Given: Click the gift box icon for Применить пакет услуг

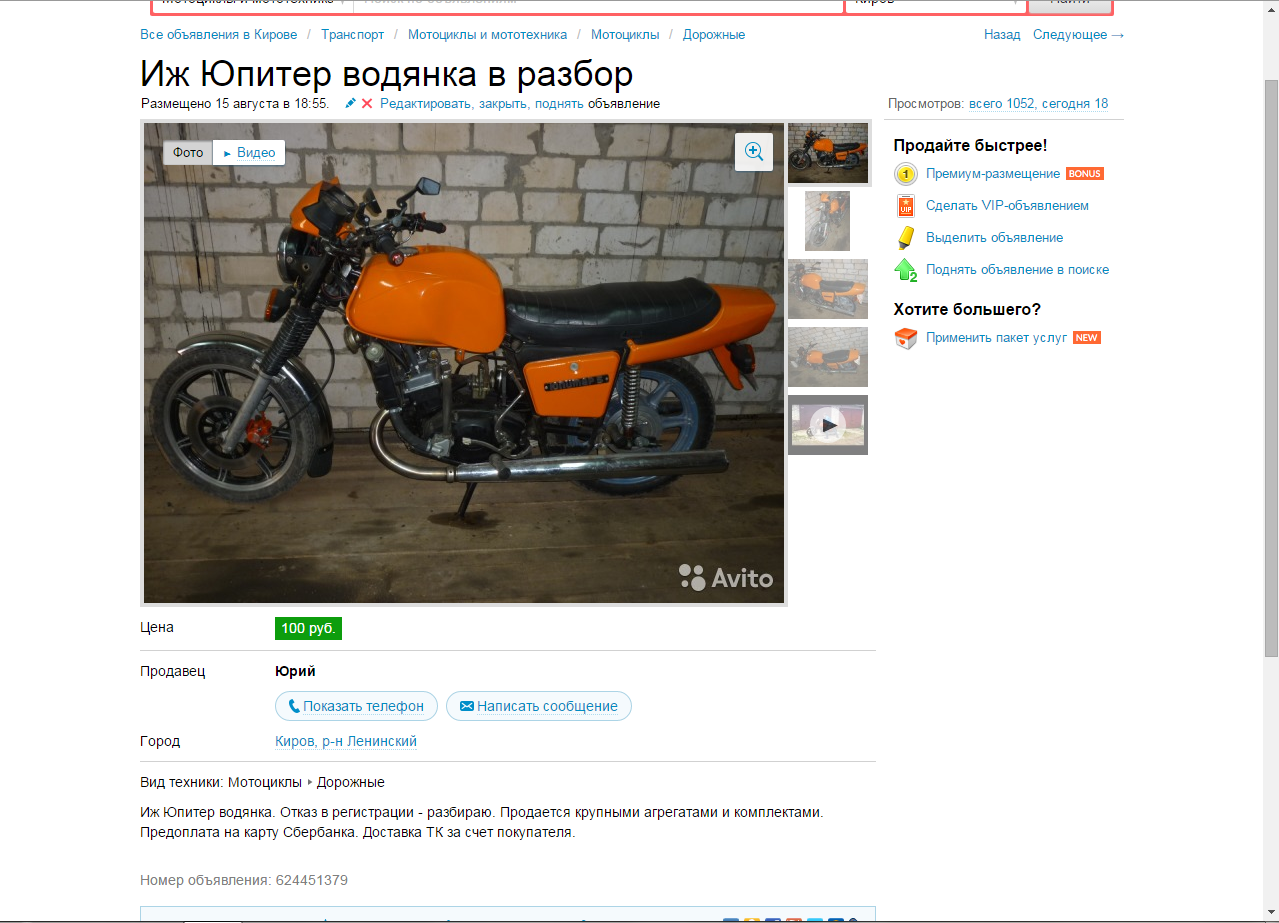Looking at the screenshot, I should click(x=905, y=338).
